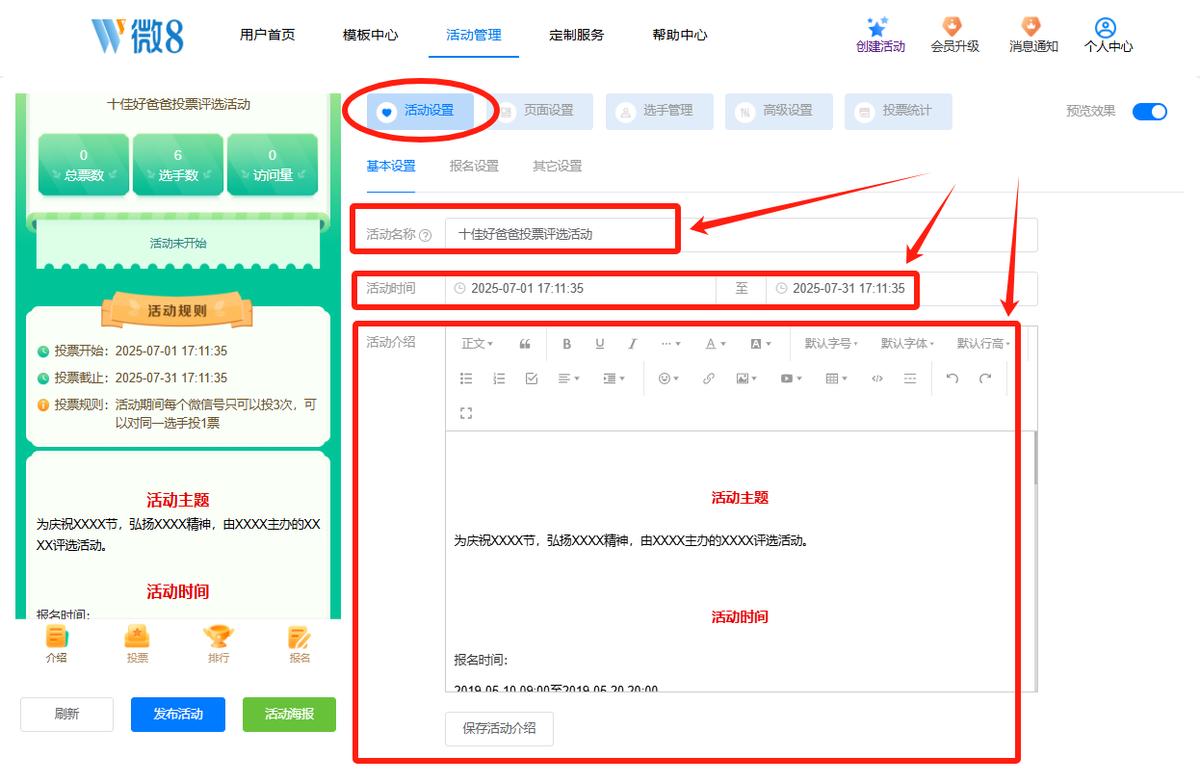Insert a bulleted list
The height and width of the screenshot is (782, 1200).
click(x=466, y=379)
